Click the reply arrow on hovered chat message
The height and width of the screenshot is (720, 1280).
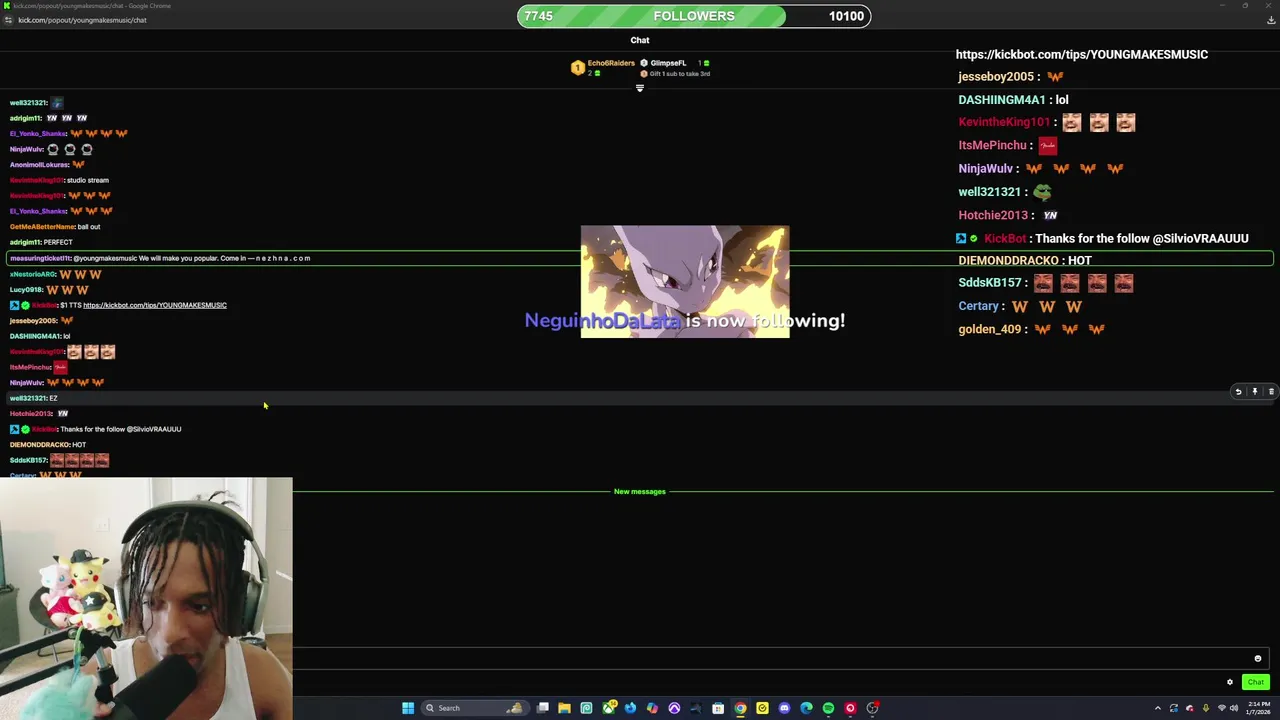[1238, 392]
